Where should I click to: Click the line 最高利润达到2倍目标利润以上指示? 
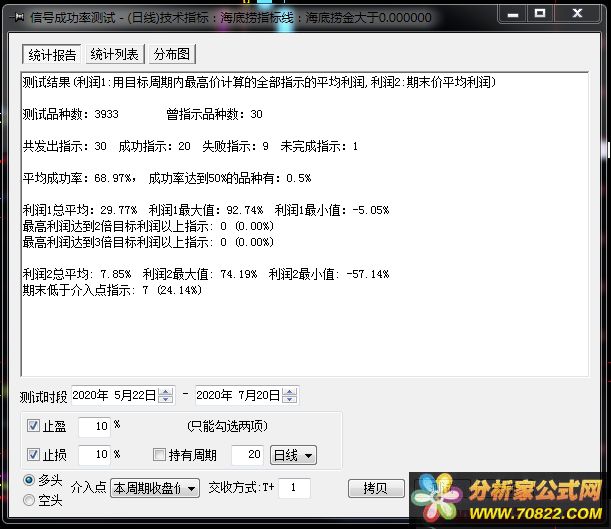(x=148, y=226)
